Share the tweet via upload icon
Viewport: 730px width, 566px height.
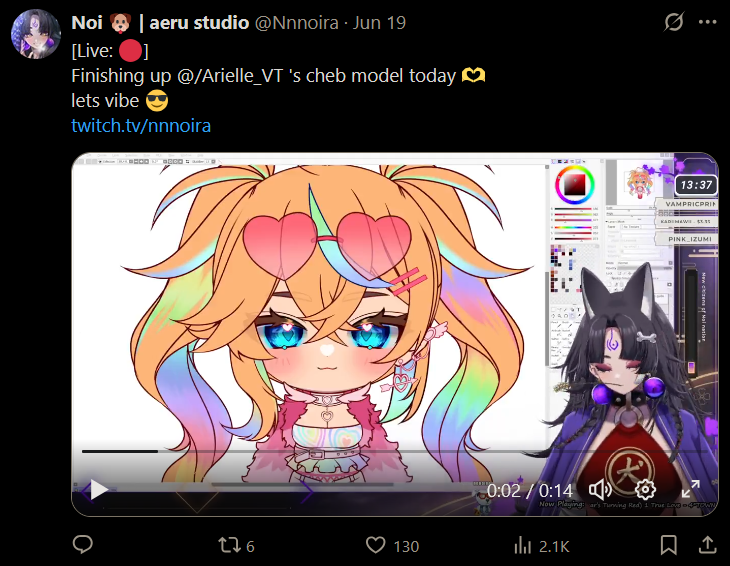[x=707, y=545]
